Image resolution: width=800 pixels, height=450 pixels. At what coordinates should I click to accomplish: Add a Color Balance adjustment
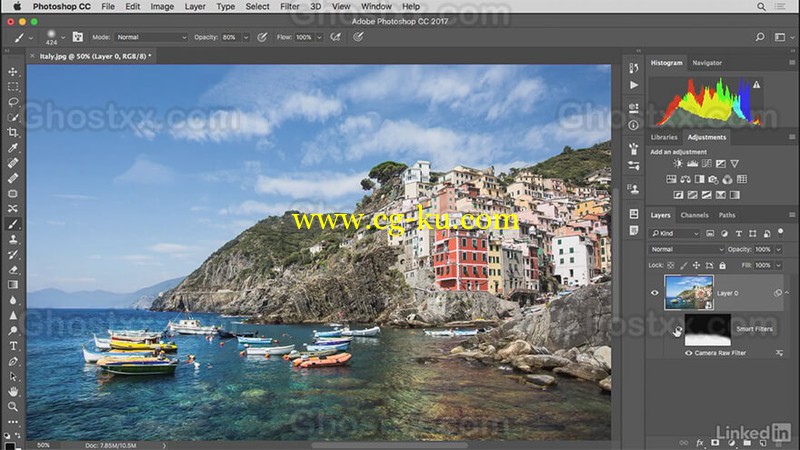pos(685,179)
